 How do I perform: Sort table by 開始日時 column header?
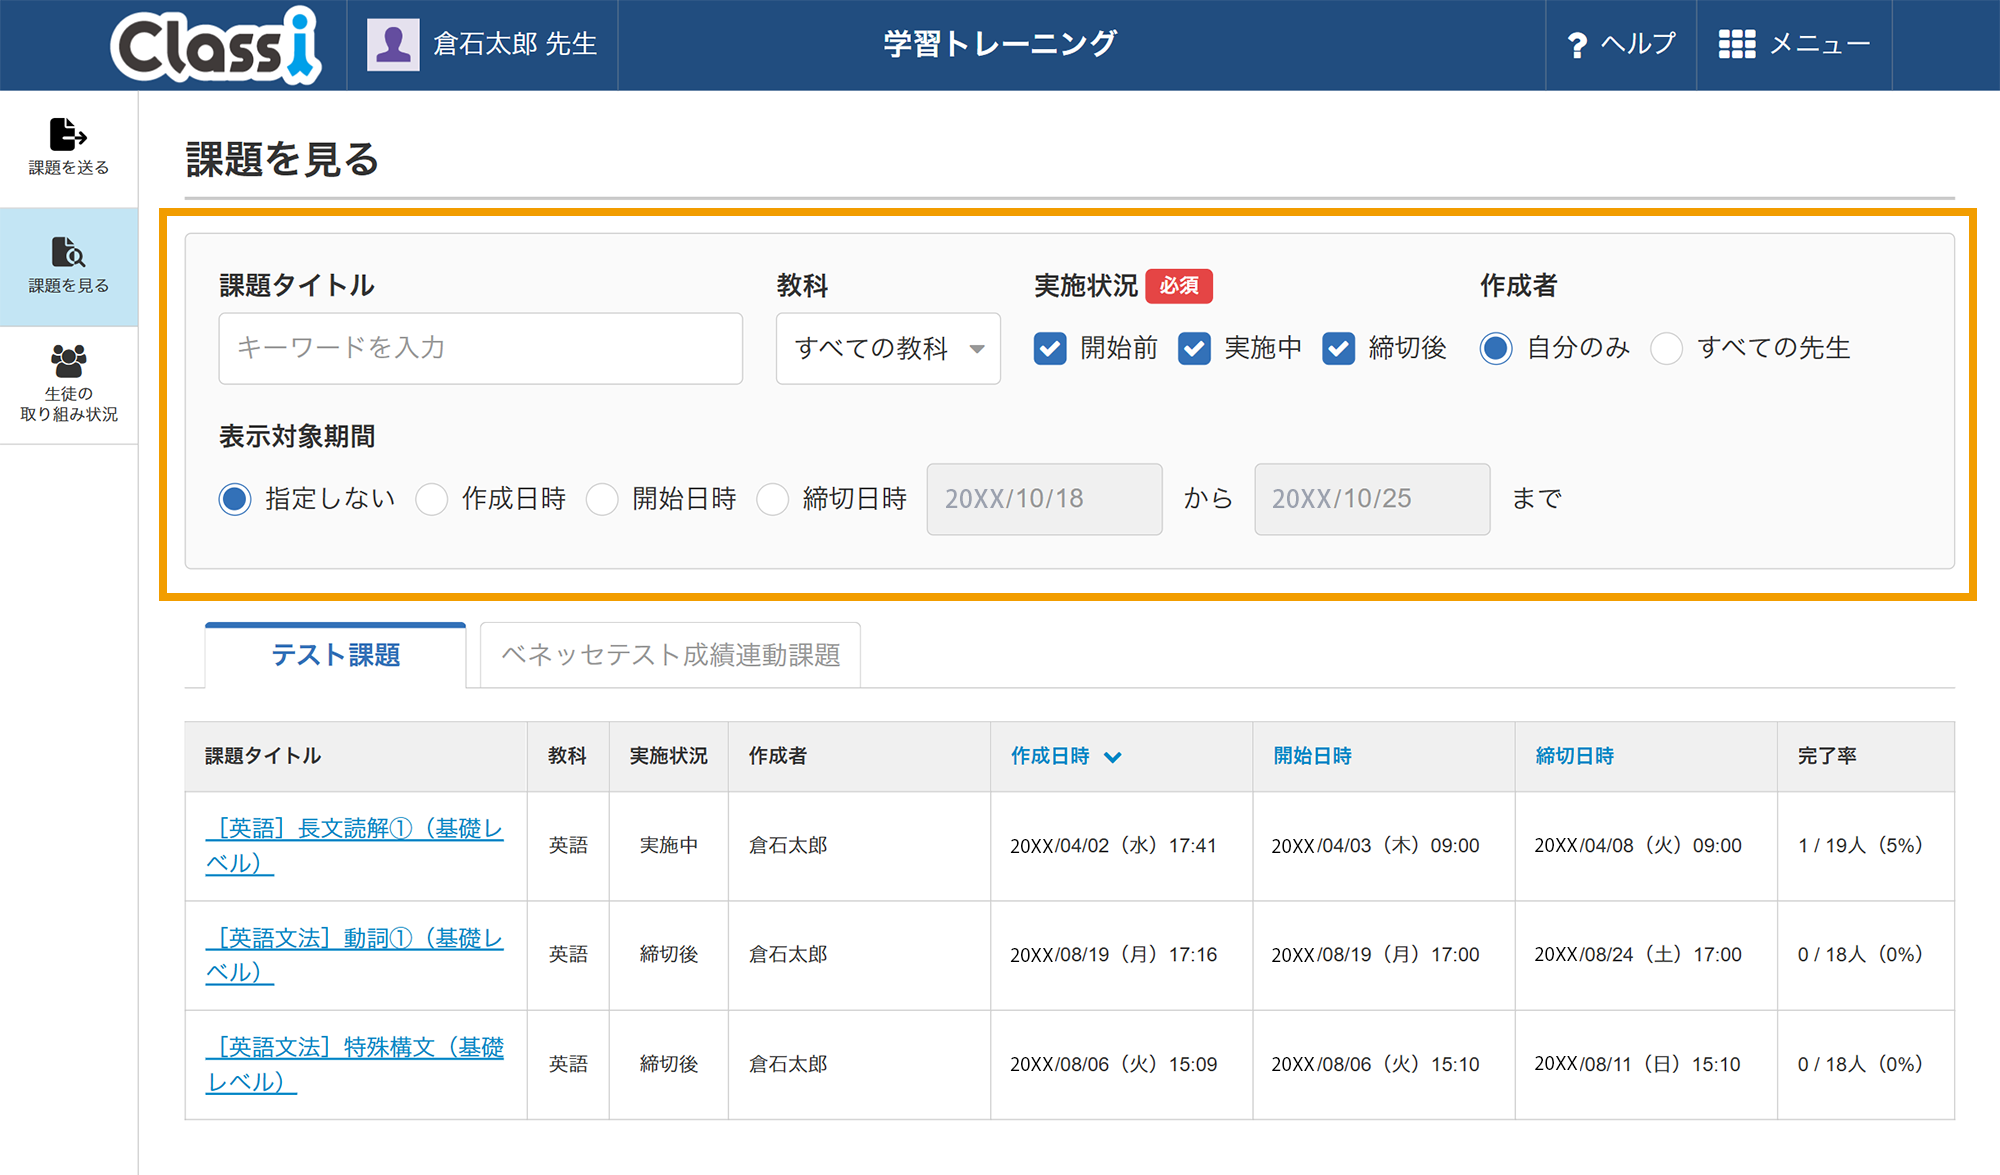pos(1312,756)
